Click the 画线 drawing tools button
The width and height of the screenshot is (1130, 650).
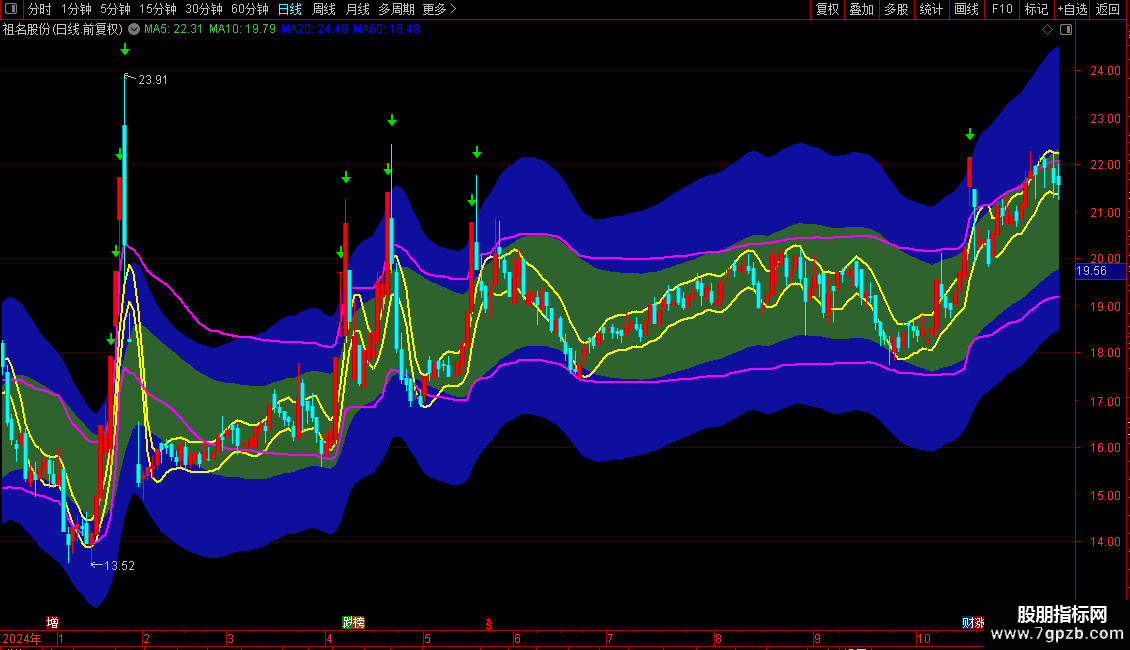click(x=966, y=9)
